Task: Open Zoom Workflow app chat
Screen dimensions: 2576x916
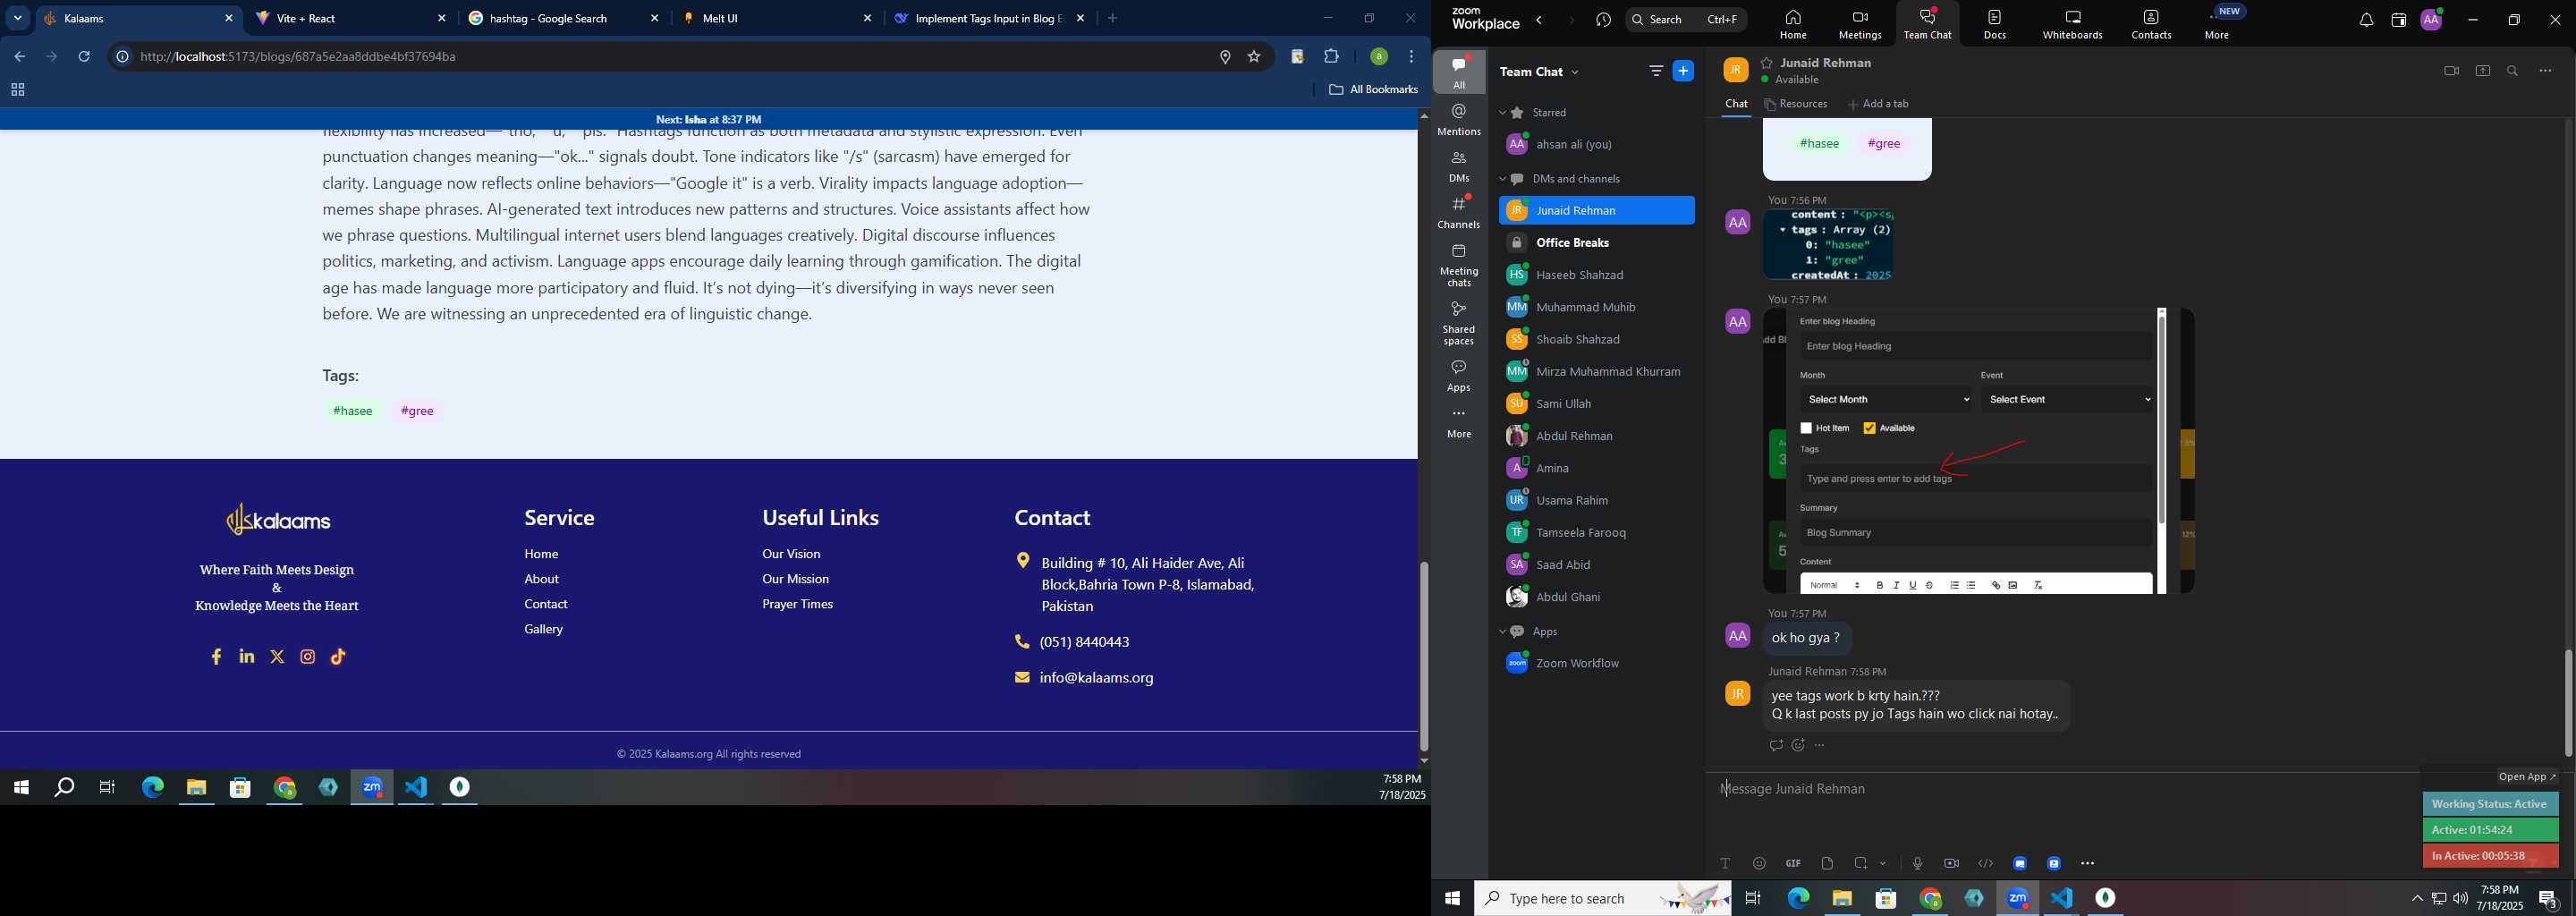Action: (x=1596, y=664)
